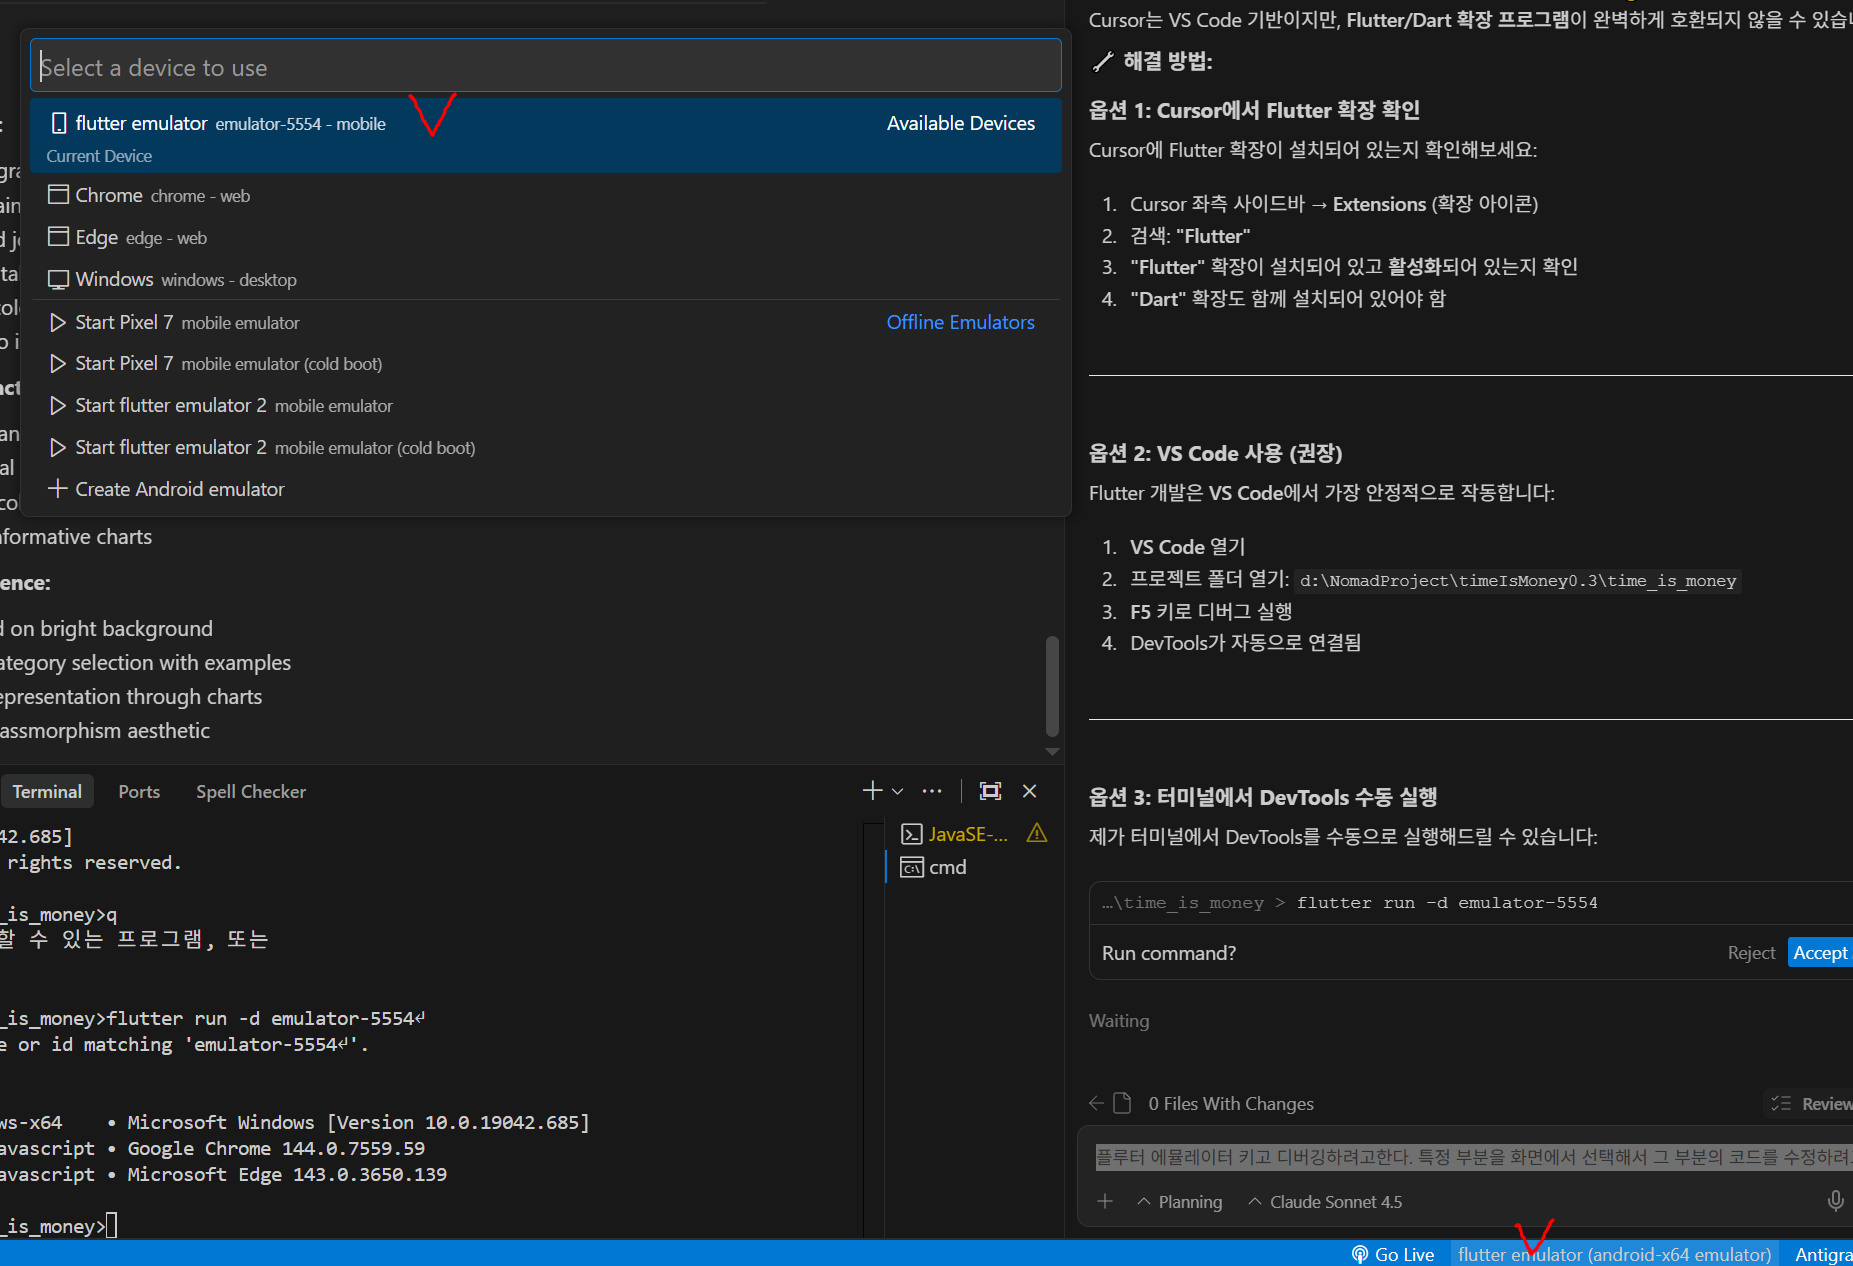Click Go Live in the status bar
Image resolution: width=1853 pixels, height=1266 pixels.
1393,1254
